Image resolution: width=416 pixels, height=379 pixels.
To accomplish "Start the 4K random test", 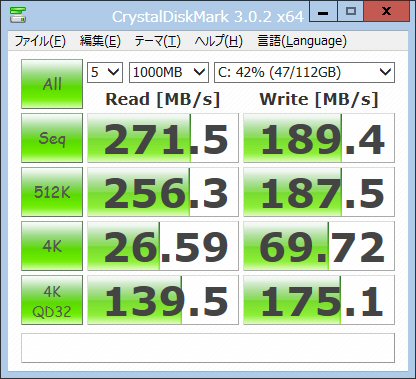I will 52,246.
